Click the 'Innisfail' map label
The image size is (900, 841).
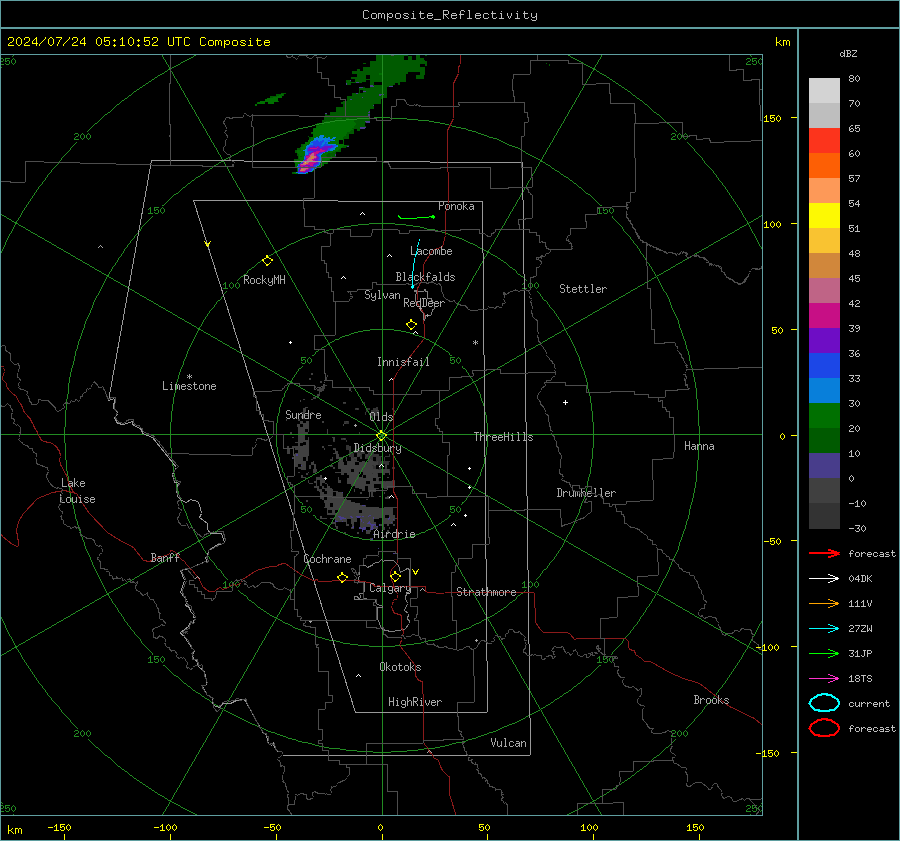point(404,362)
